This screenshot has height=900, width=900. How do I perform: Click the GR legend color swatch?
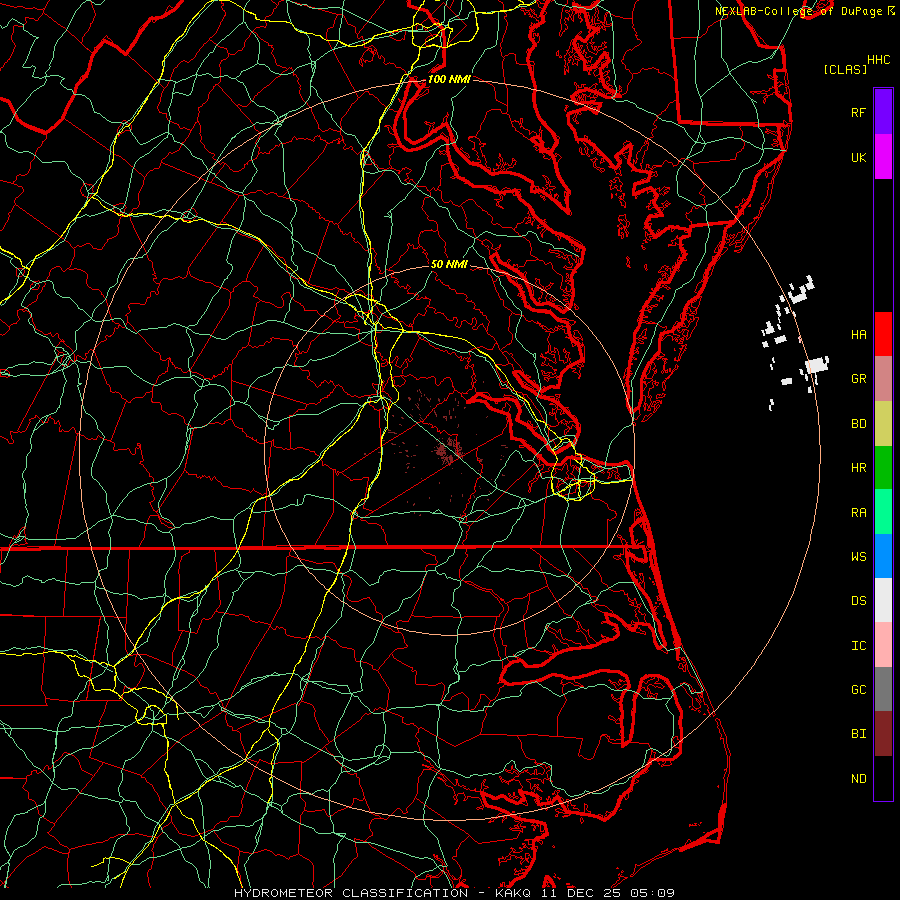point(883,378)
